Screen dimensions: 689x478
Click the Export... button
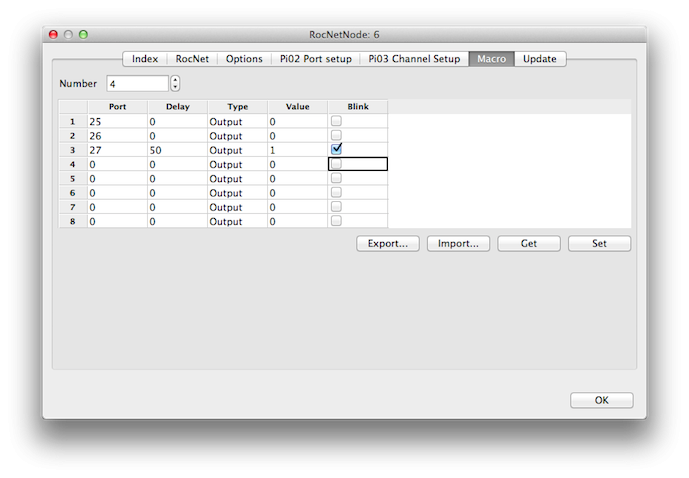[x=387, y=243]
